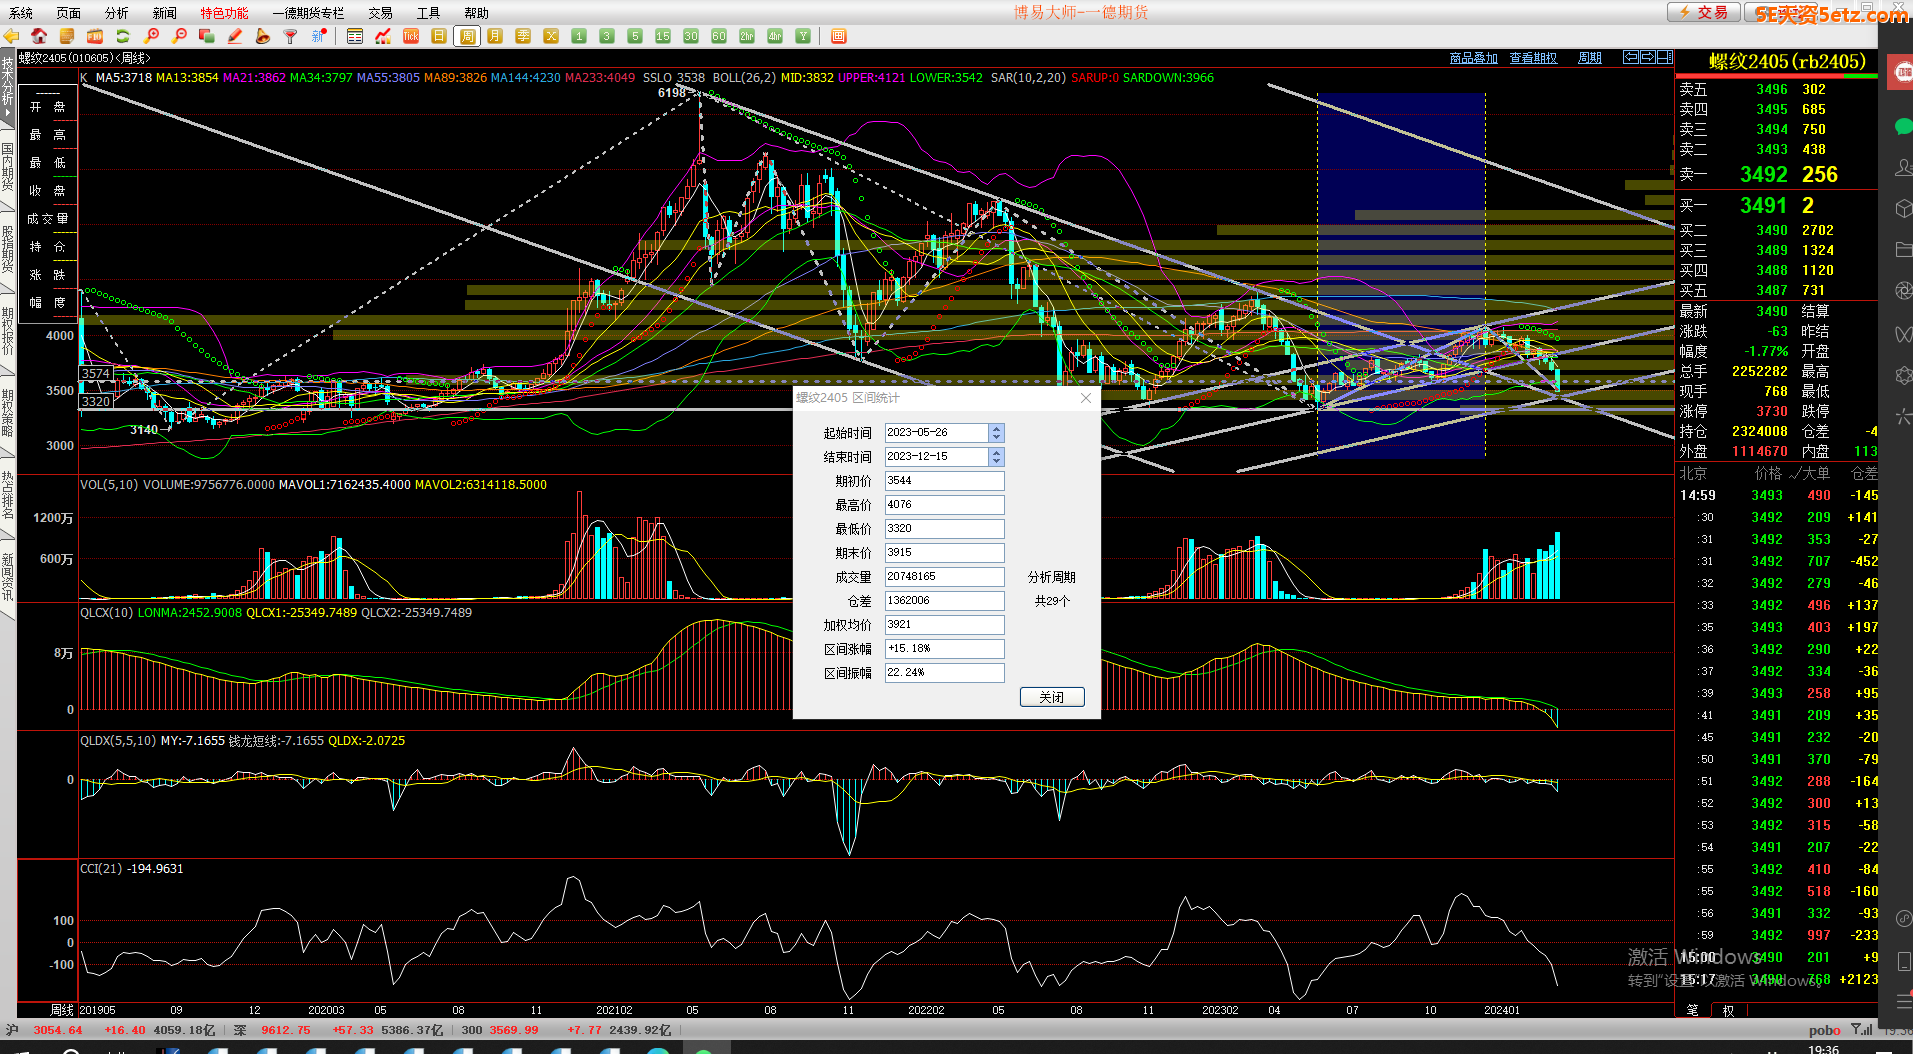Screen dimensions: 1913x1054
Task: Click the 交易 lightning button at top right
Action: pos(1703,12)
